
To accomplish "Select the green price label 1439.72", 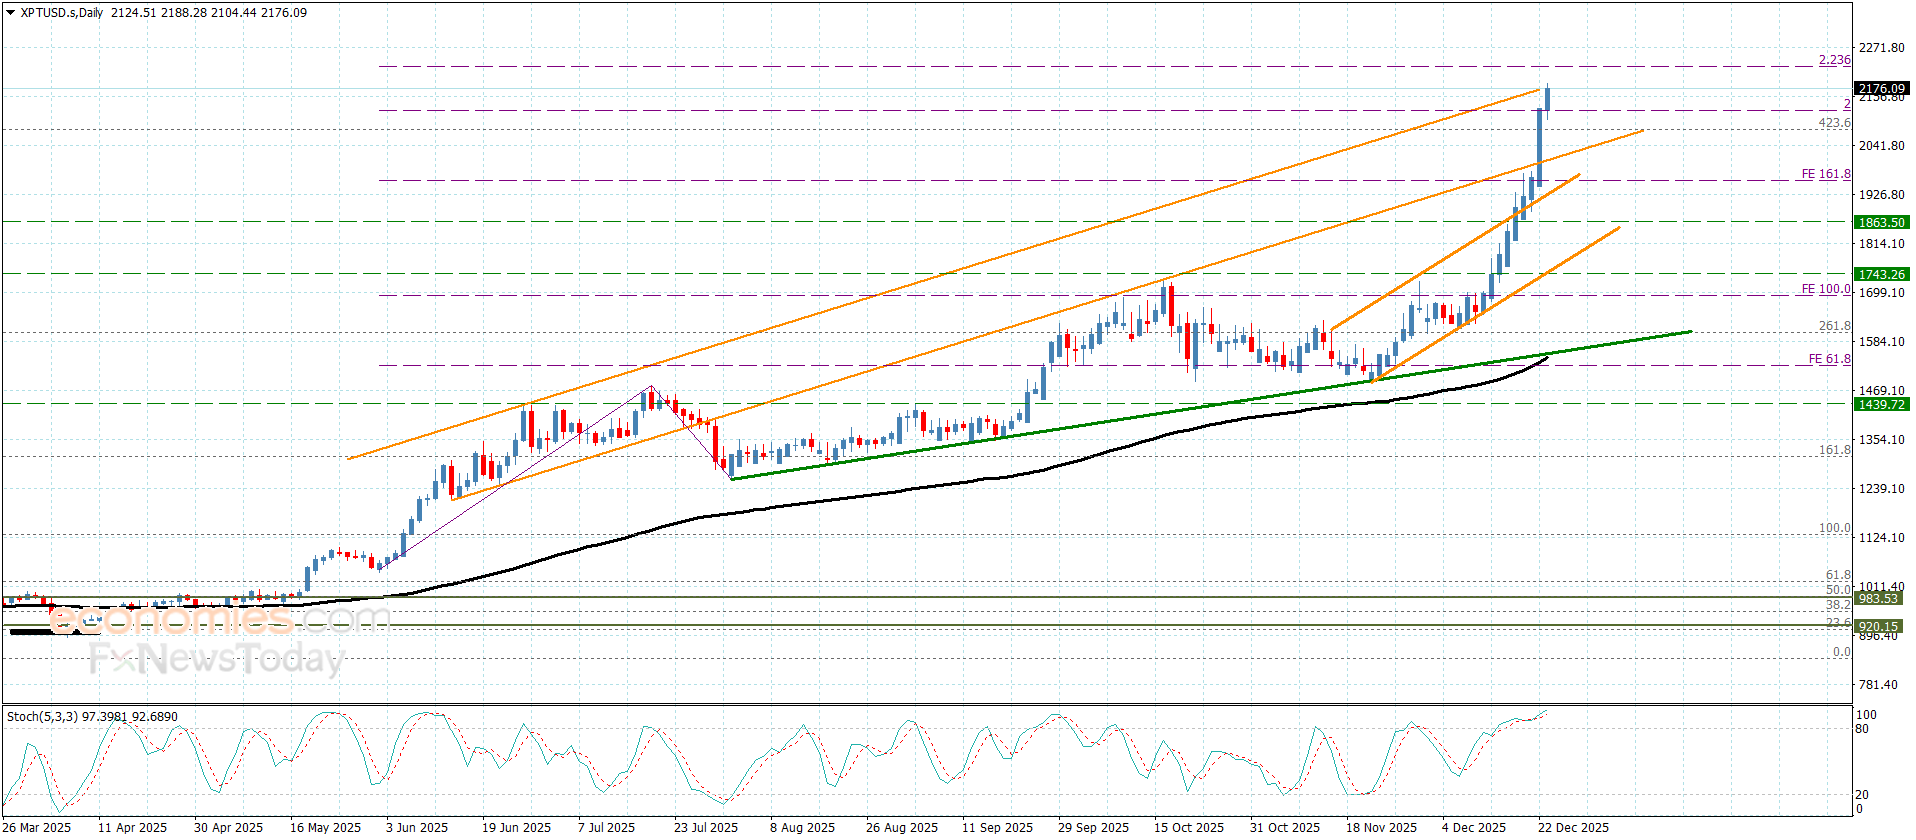I will pos(1881,404).
